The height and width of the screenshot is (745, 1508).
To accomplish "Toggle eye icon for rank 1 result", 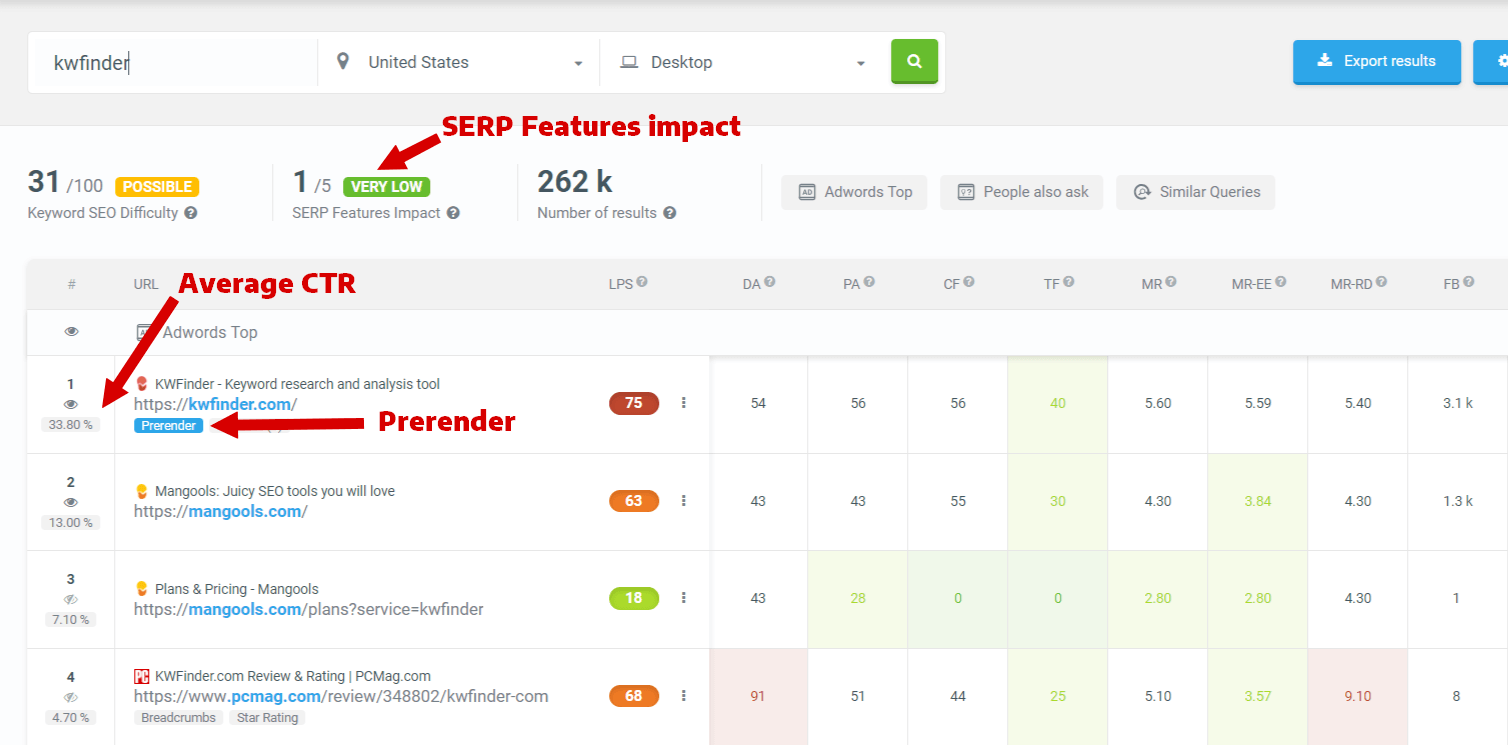I will coord(71,405).
